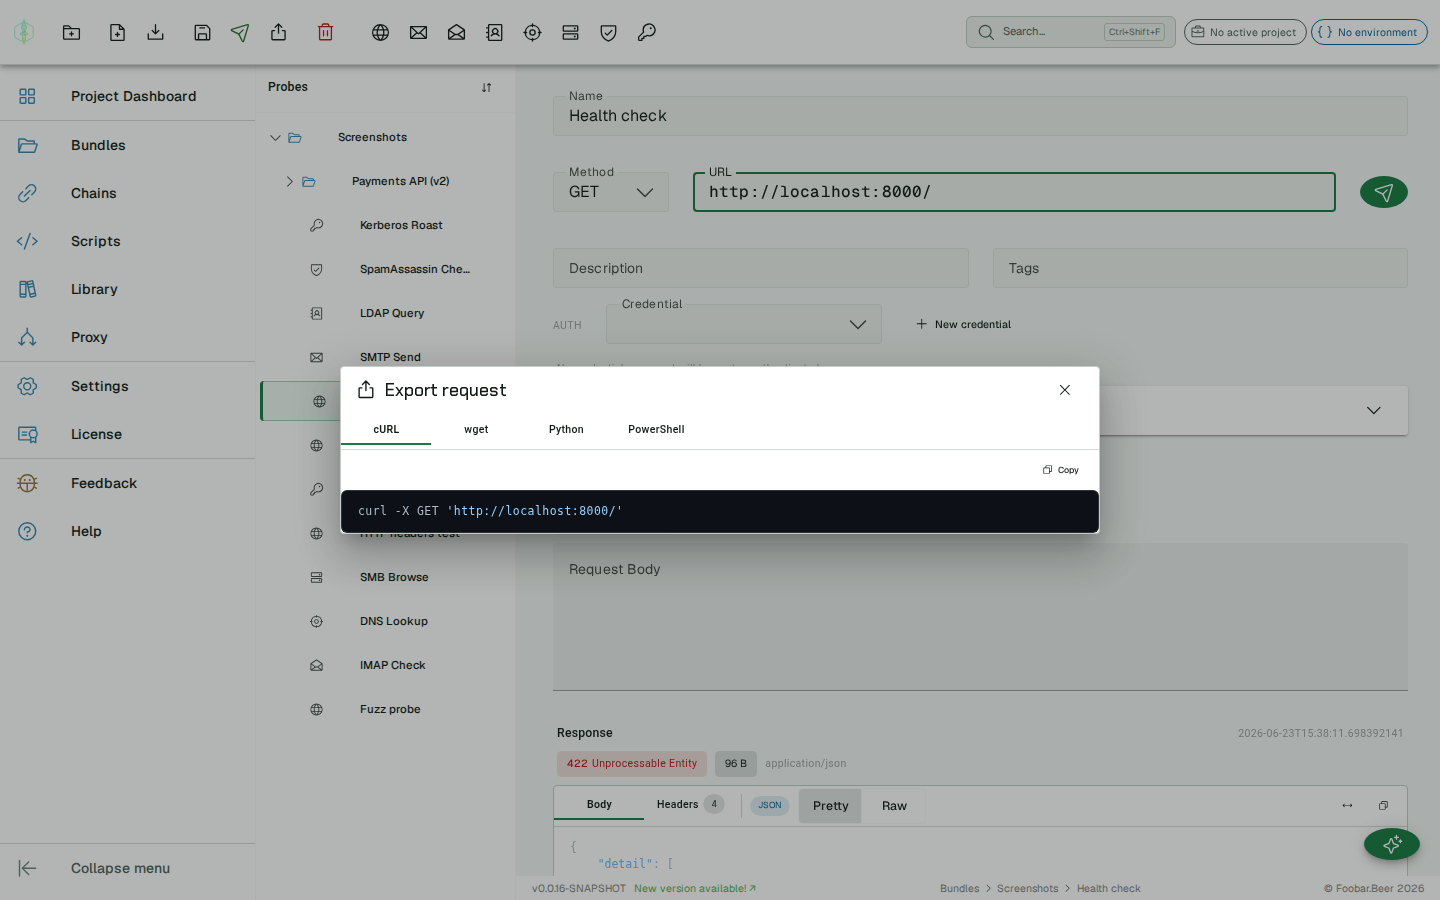Click the open envelope toolbar icon
The image size is (1440, 900).
click(456, 32)
